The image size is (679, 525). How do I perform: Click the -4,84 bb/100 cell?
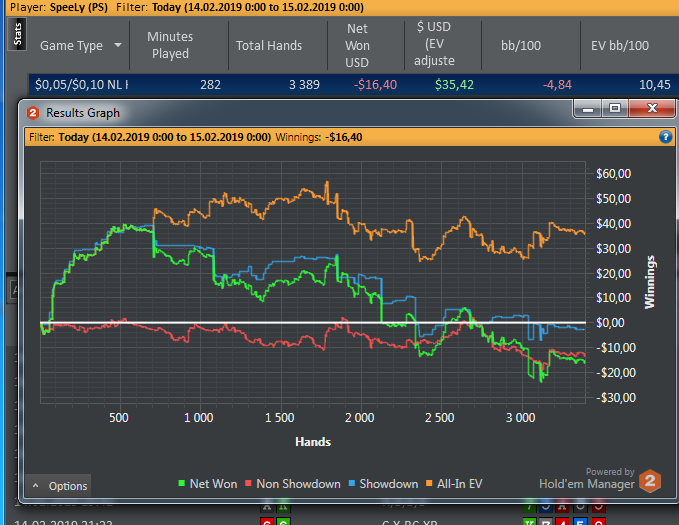[x=557, y=84]
